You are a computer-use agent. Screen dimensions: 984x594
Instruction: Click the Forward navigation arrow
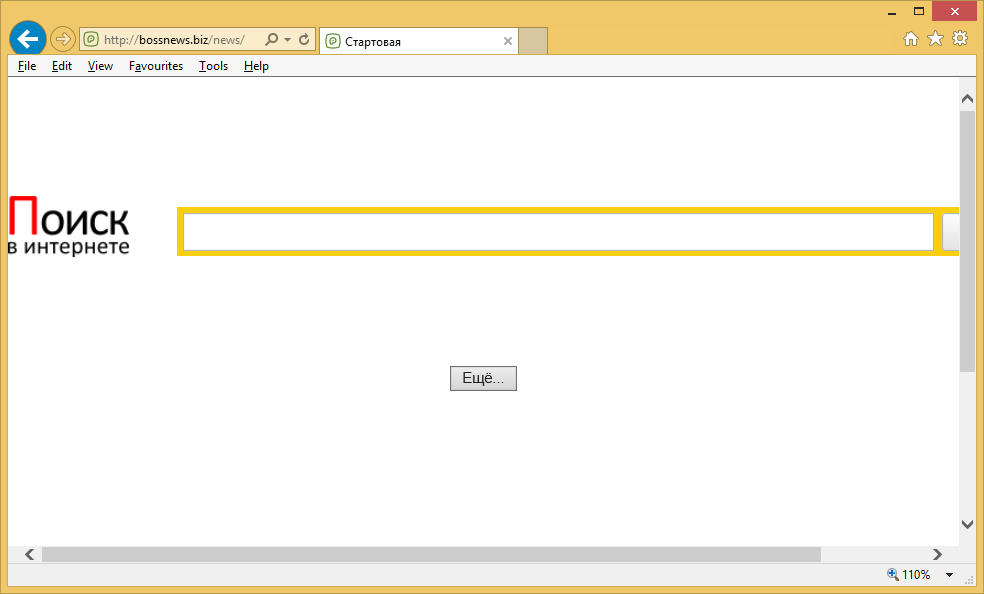click(62, 40)
